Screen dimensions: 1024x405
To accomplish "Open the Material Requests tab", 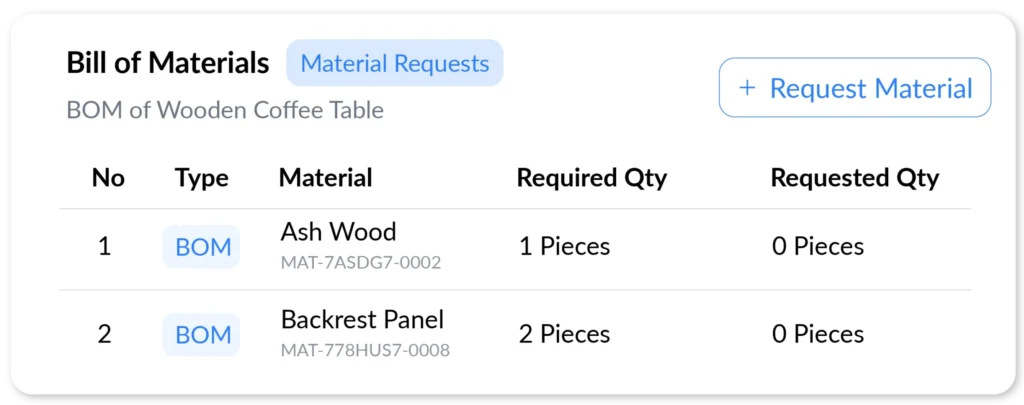I will [x=394, y=63].
